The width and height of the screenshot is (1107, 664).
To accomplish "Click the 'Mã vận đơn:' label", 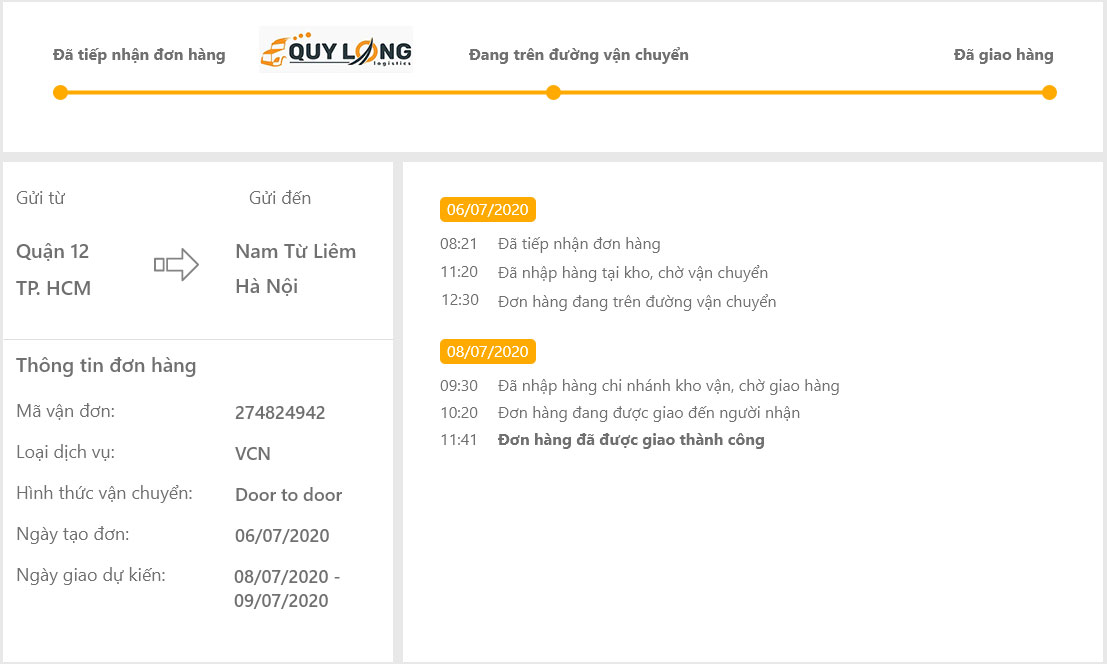I will click(x=66, y=411).
